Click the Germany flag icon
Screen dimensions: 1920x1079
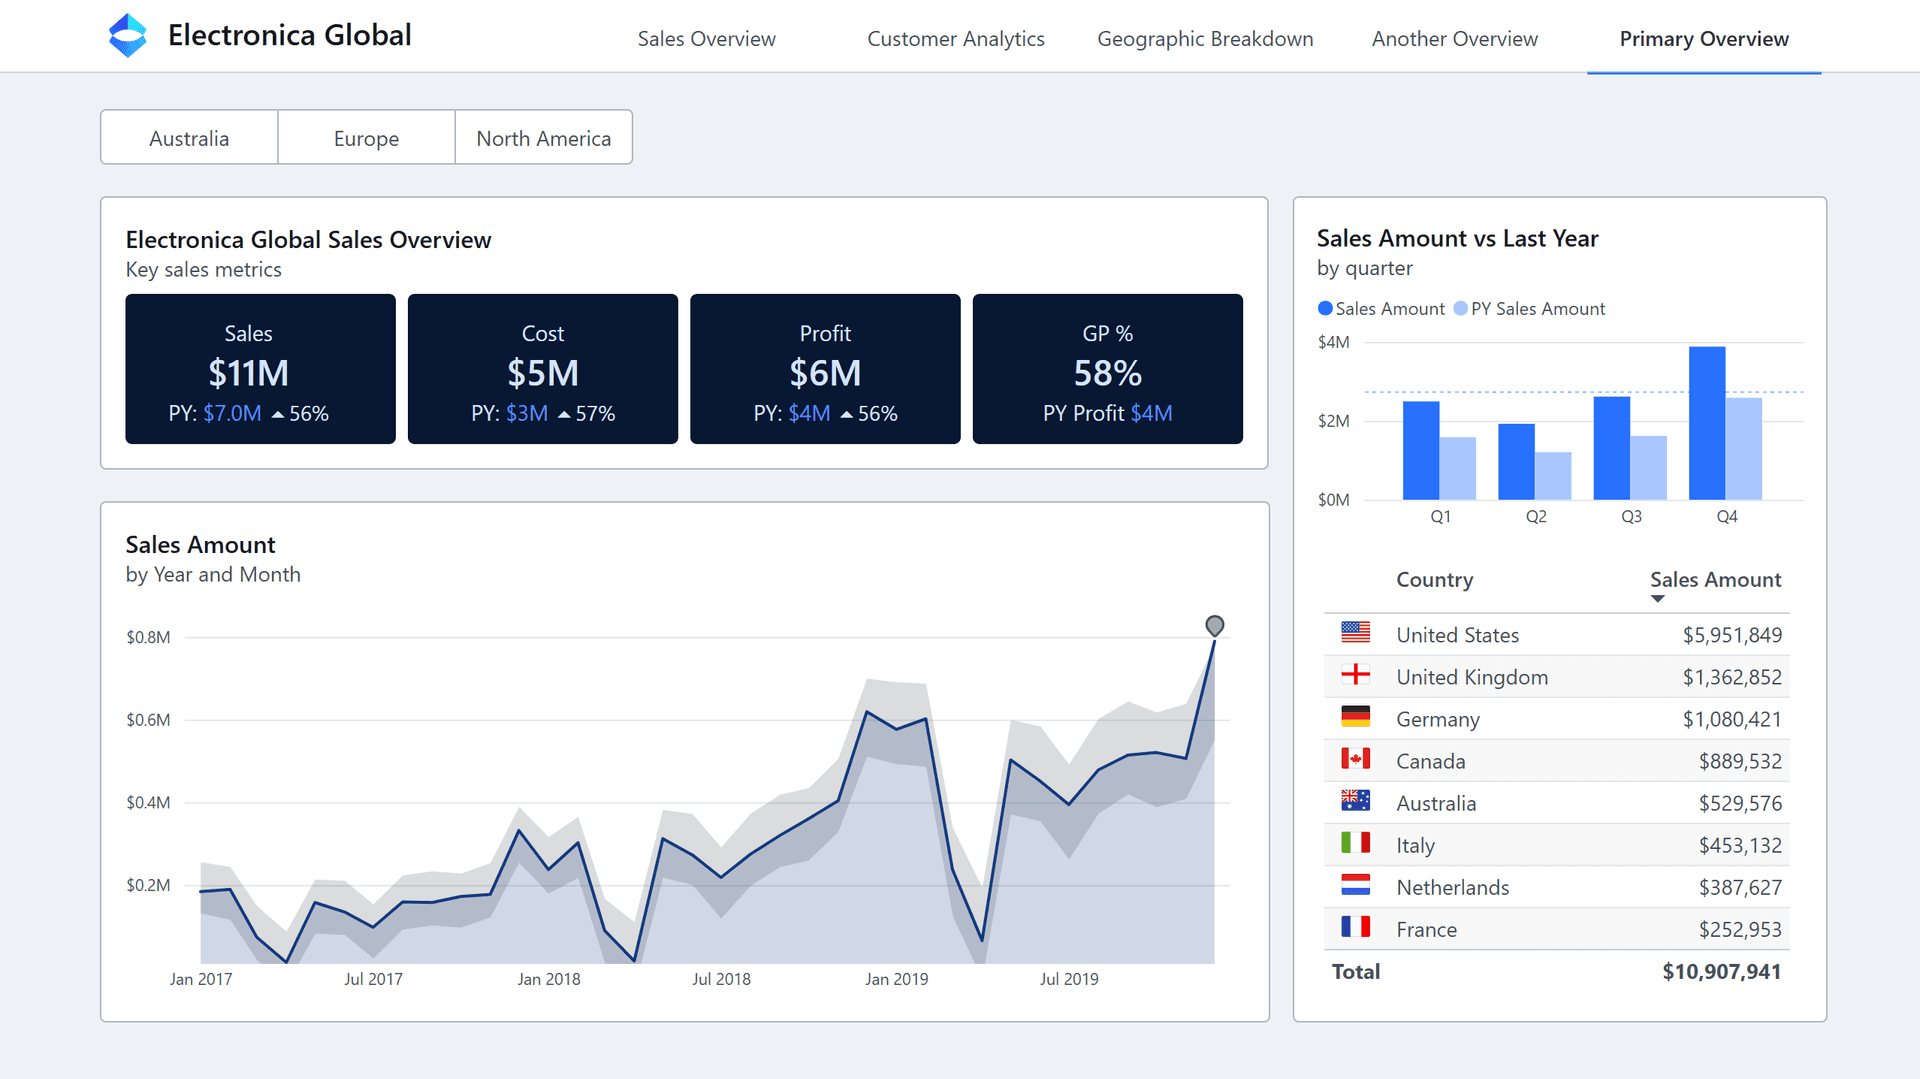coord(1357,717)
